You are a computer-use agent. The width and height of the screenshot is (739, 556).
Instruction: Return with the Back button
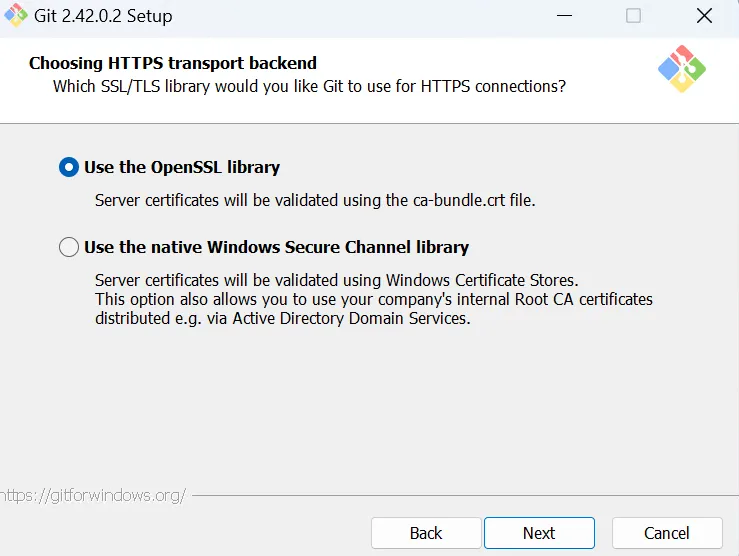[426, 533]
